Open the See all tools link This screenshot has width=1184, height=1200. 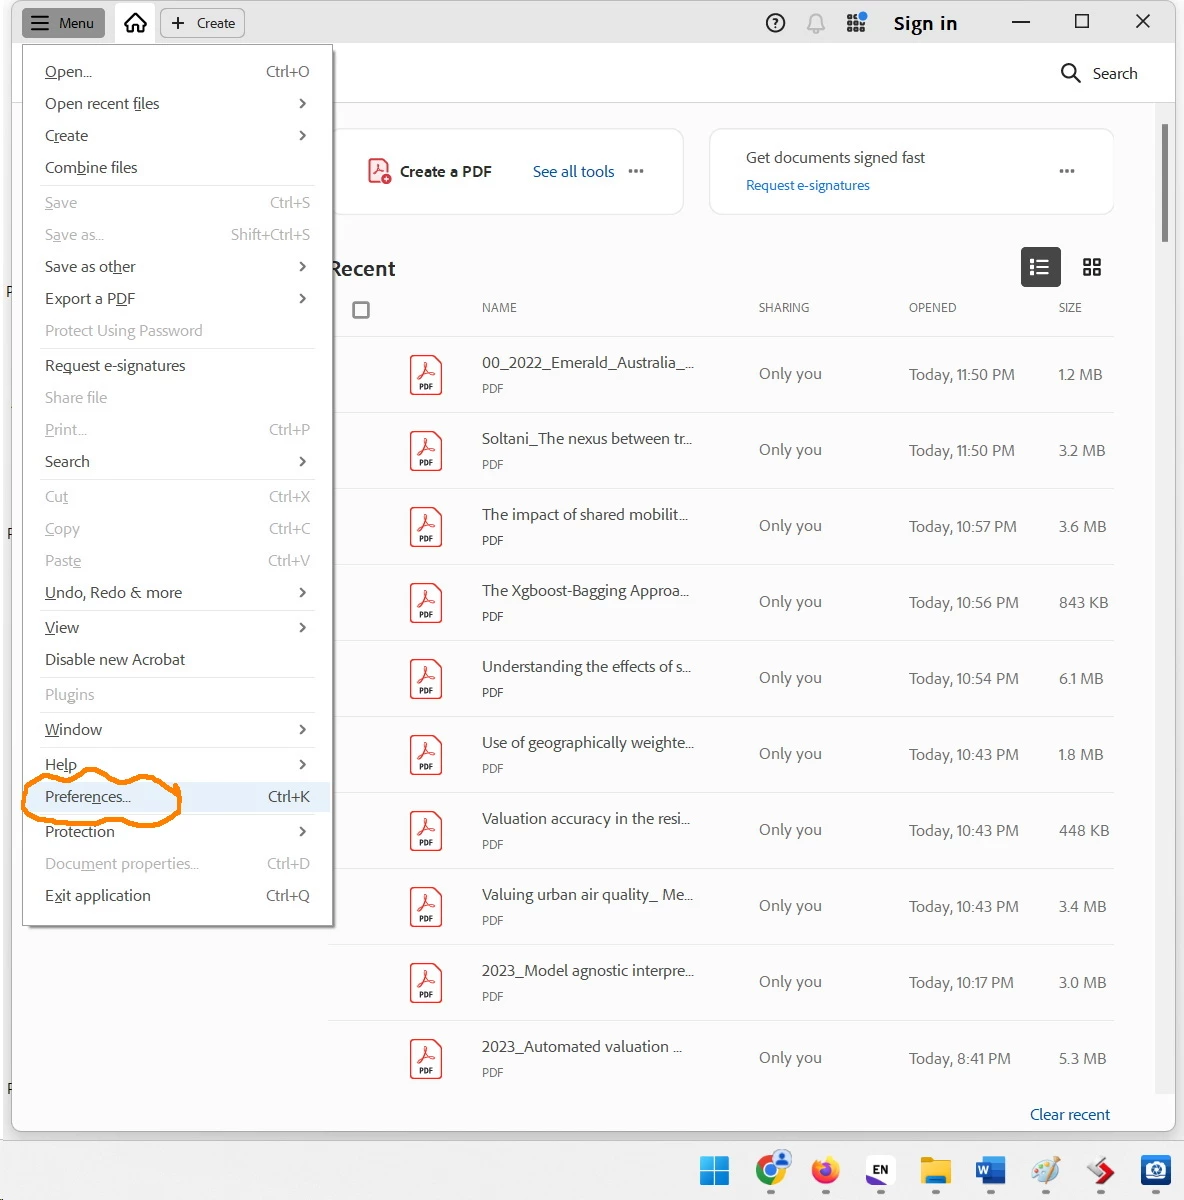[573, 172]
